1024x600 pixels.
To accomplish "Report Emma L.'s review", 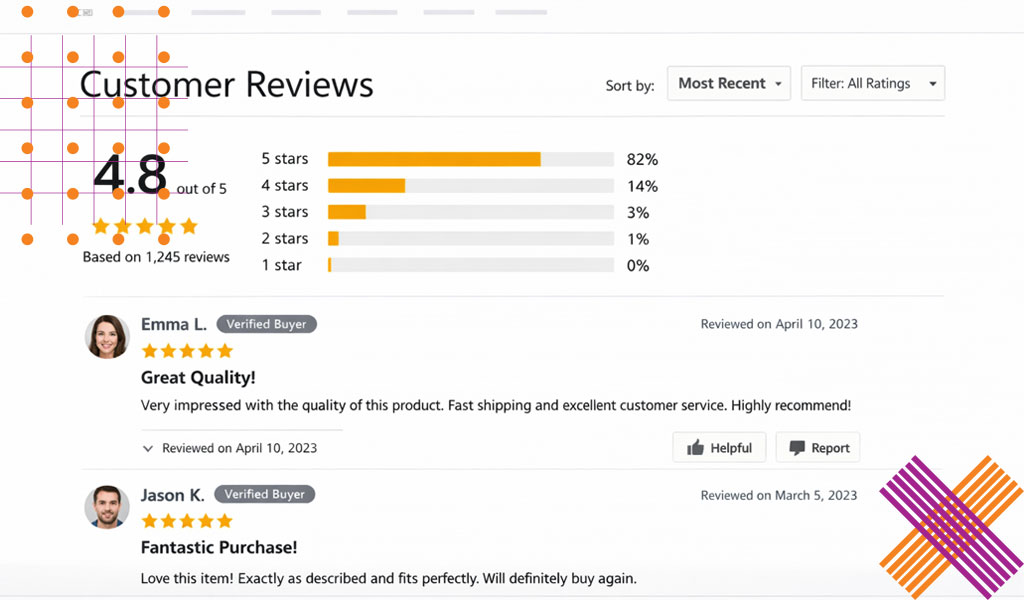I will (818, 448).
